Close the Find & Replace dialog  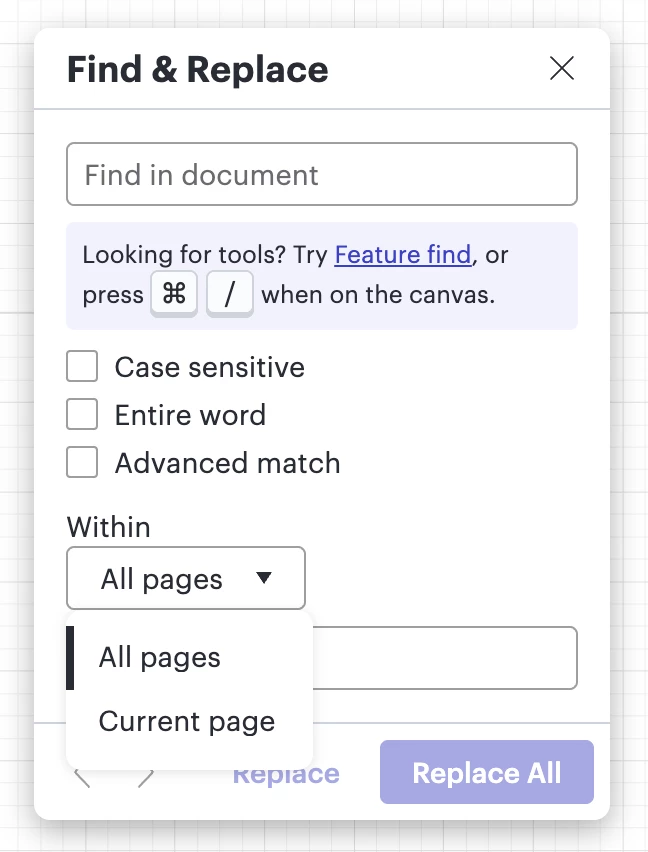tap(562, 68)
